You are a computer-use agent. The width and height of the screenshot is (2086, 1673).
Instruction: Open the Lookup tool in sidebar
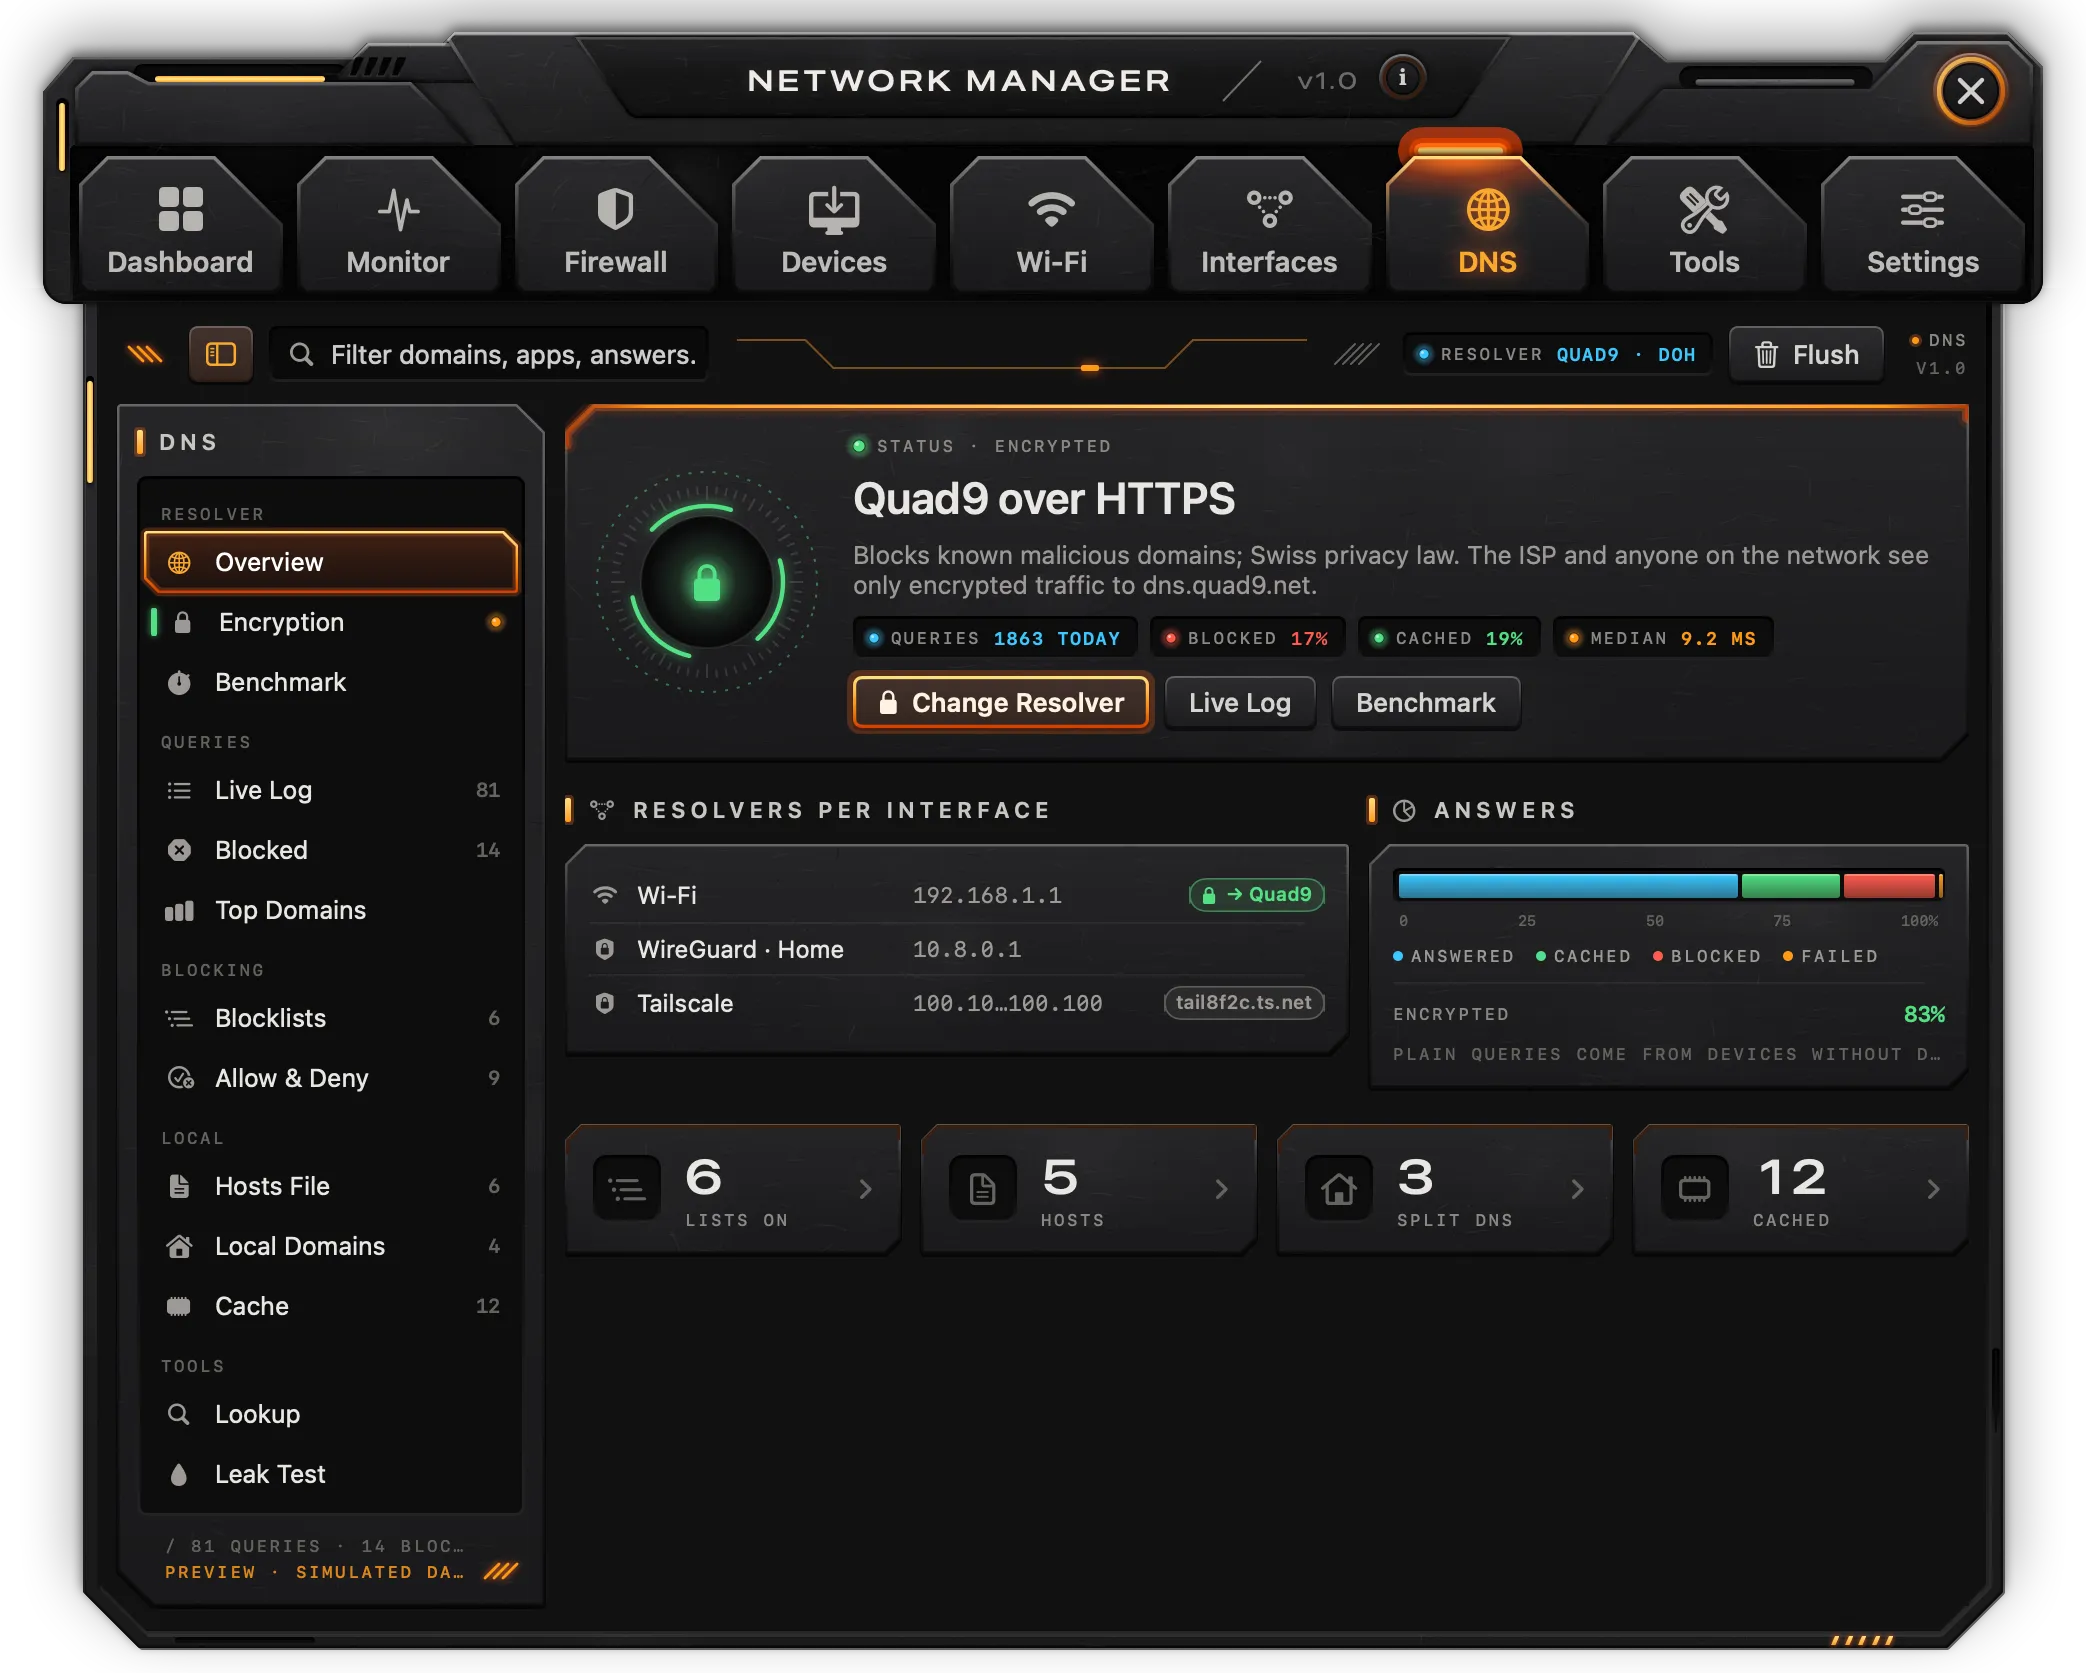[x=331, y=1414]
